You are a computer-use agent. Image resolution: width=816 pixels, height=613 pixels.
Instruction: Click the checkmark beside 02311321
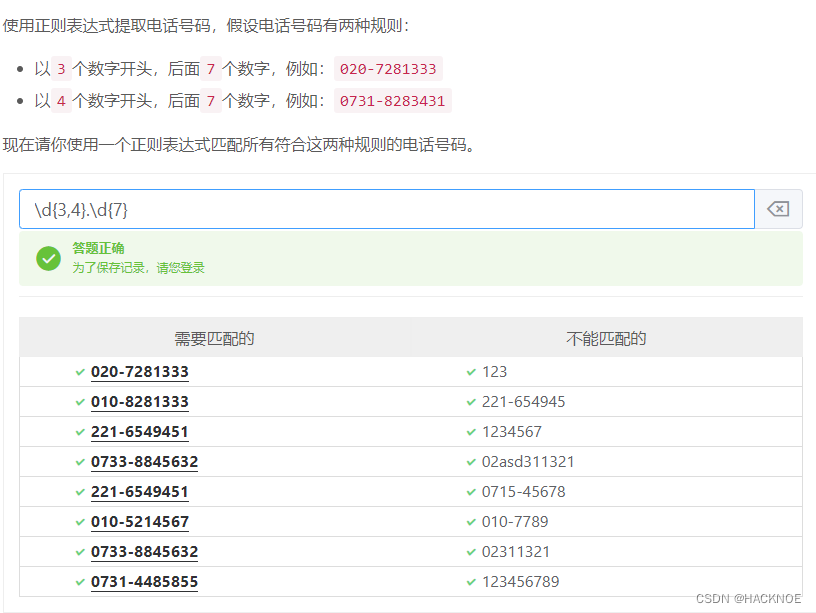point(471,552)
